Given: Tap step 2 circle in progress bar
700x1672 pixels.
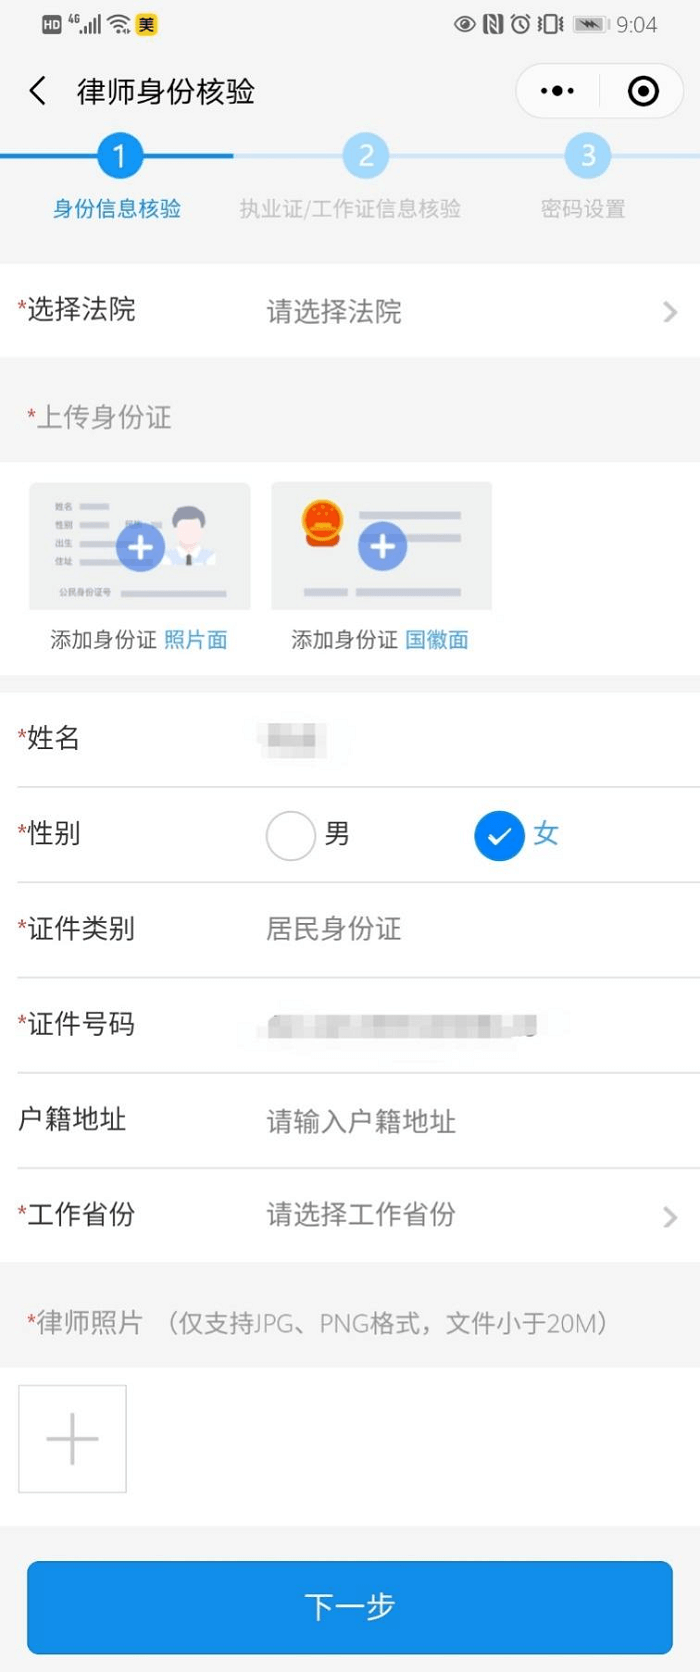Looking at the screenshot, I should (x=366, y=156).
